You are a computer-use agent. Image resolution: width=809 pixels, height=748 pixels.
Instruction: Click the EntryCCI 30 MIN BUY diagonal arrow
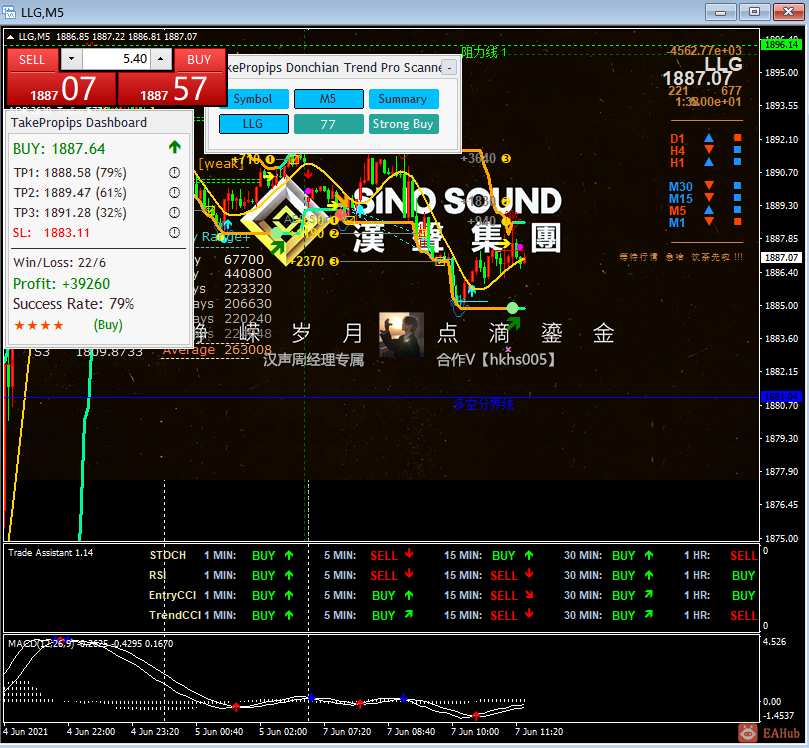coord(649,594)
